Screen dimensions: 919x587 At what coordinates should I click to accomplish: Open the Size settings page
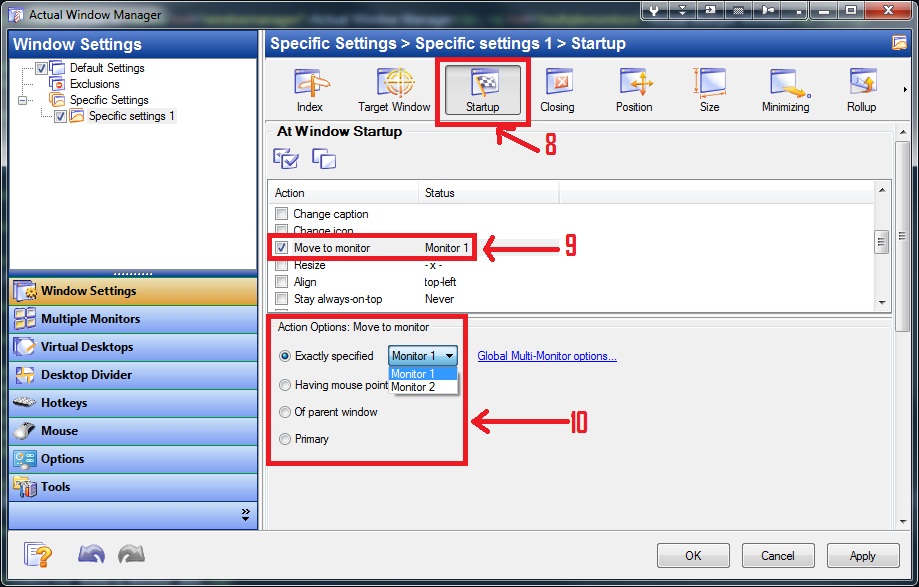pyautogui.click(x=709, y=90)
